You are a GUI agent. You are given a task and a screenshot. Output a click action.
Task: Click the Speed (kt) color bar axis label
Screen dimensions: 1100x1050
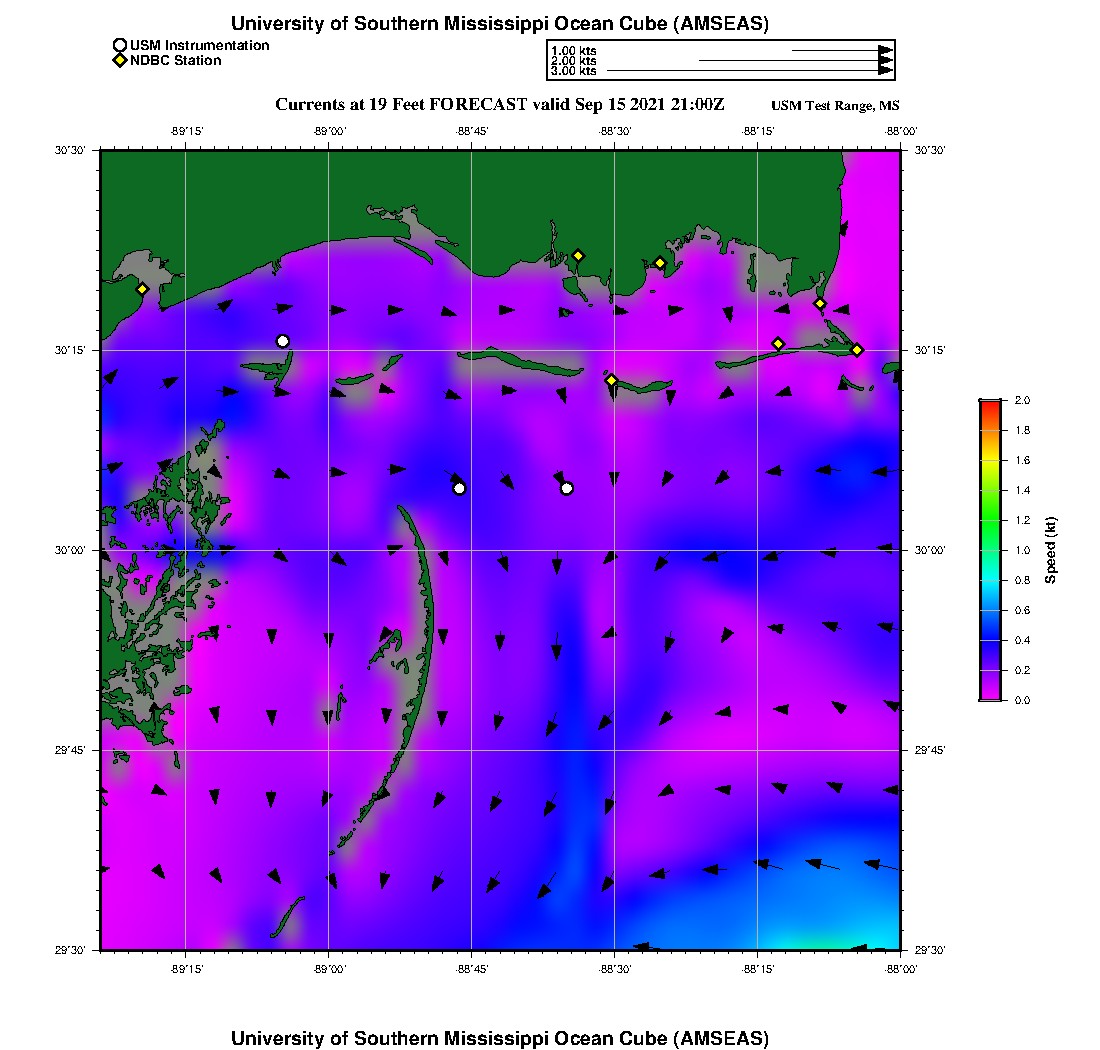tap(1051, 550)
